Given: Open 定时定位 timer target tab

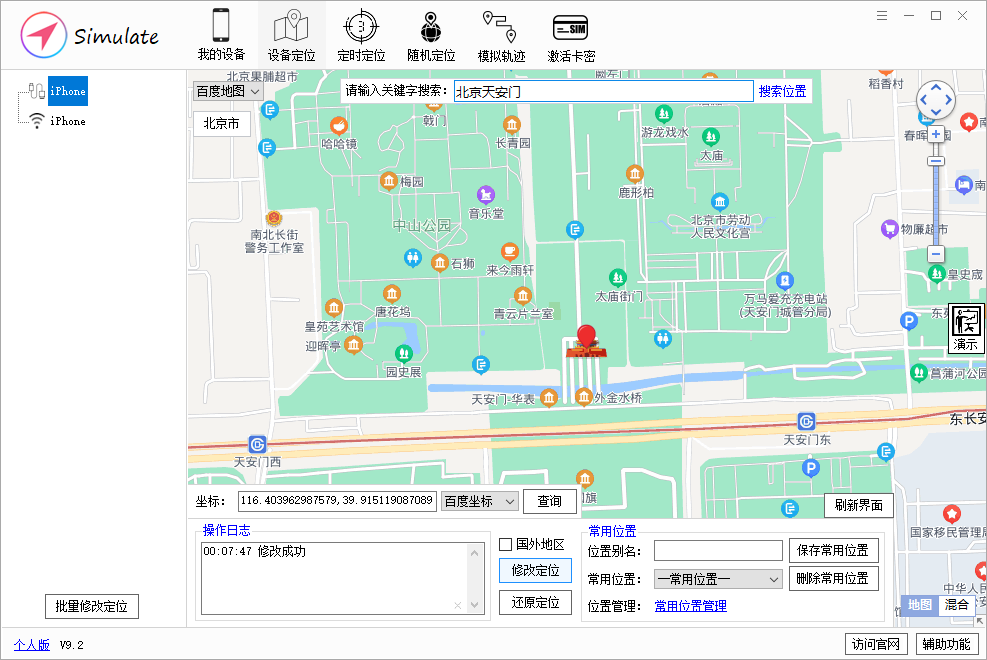Looking at the screenshot, I should coord(361,35).
